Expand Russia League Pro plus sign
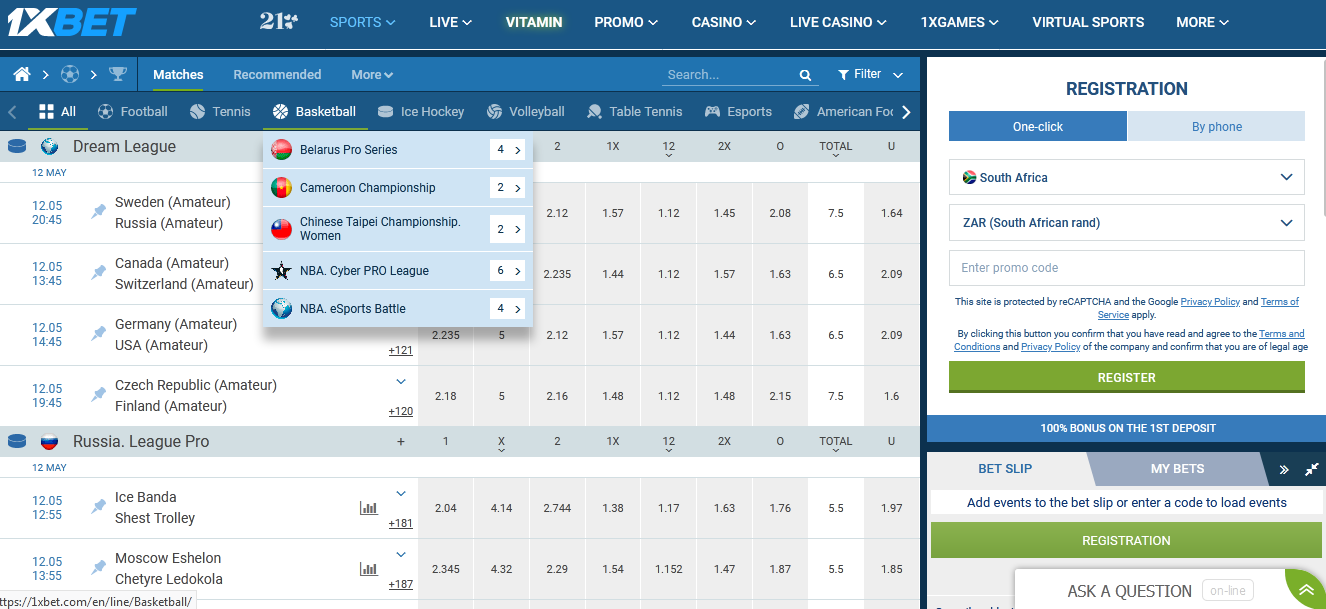 [401, 441]
